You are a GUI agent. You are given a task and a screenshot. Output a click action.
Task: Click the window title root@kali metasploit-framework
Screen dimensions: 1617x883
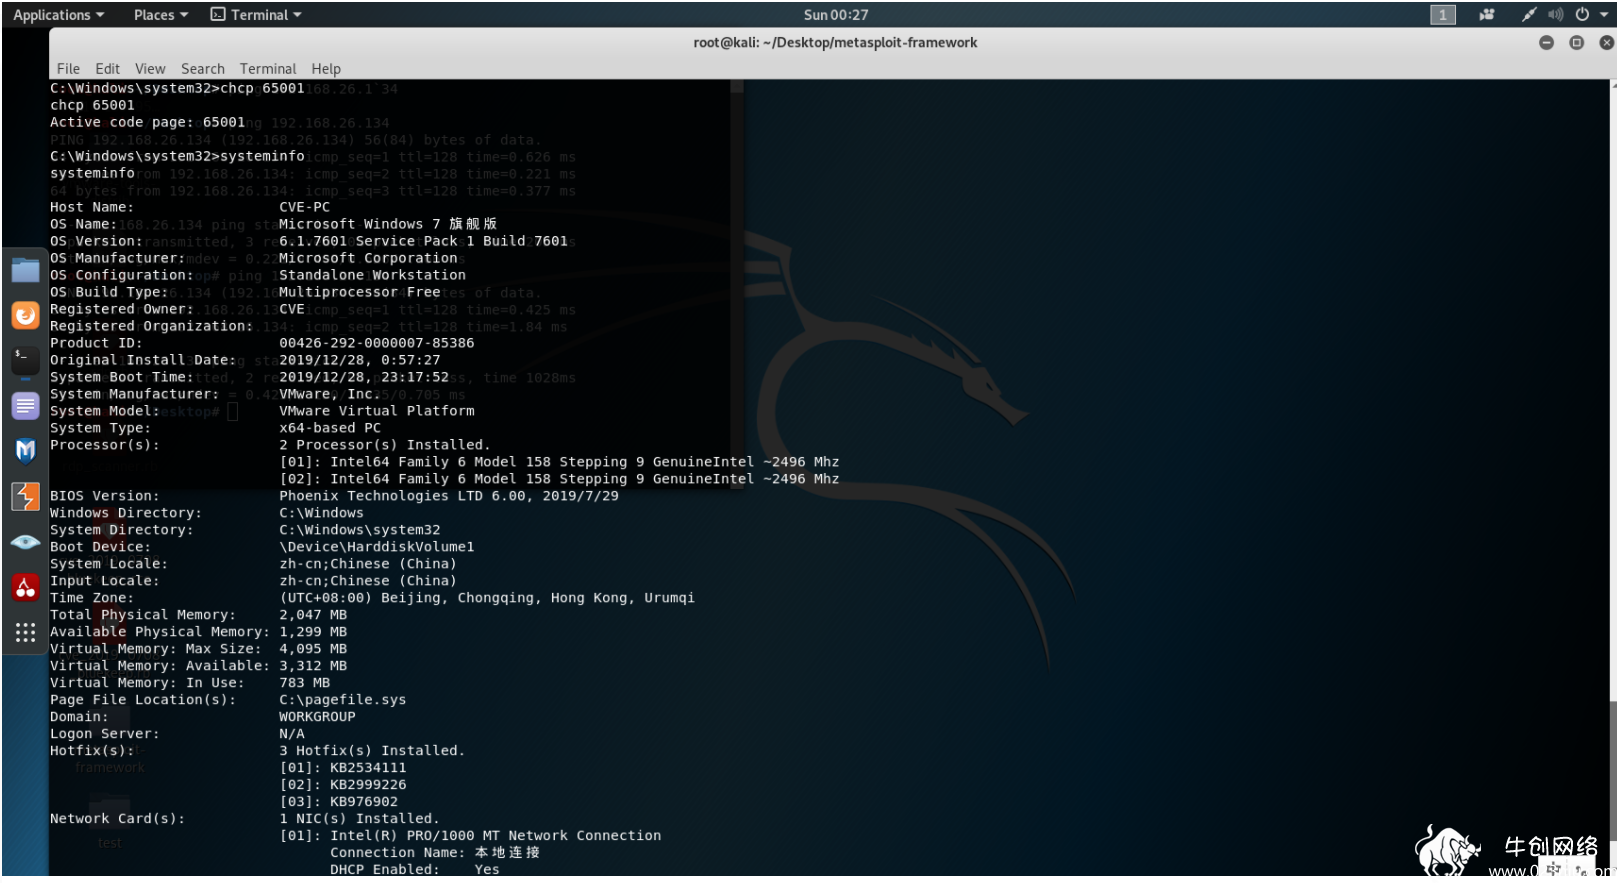[835, 43]
